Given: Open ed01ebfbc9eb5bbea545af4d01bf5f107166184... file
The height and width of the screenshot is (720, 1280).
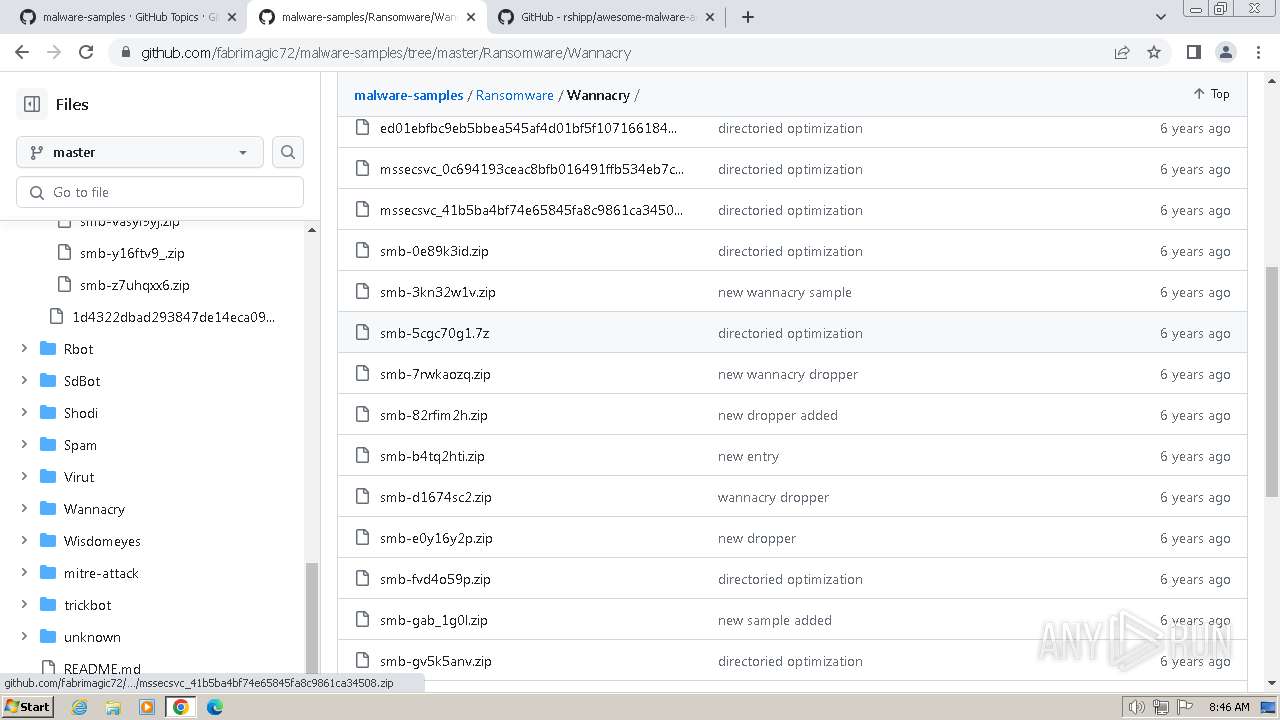Looking at the screenshot, I should pos(528,128).
